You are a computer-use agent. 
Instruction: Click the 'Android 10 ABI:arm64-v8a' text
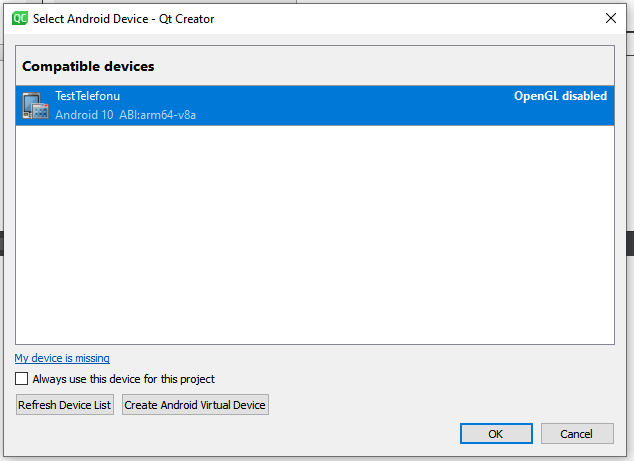point(125,115)
